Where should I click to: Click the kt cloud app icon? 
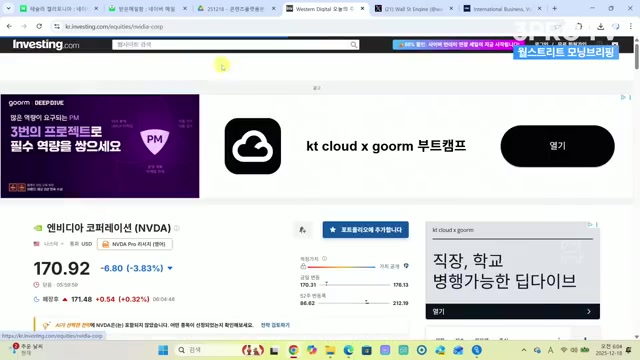coord(253,146)
